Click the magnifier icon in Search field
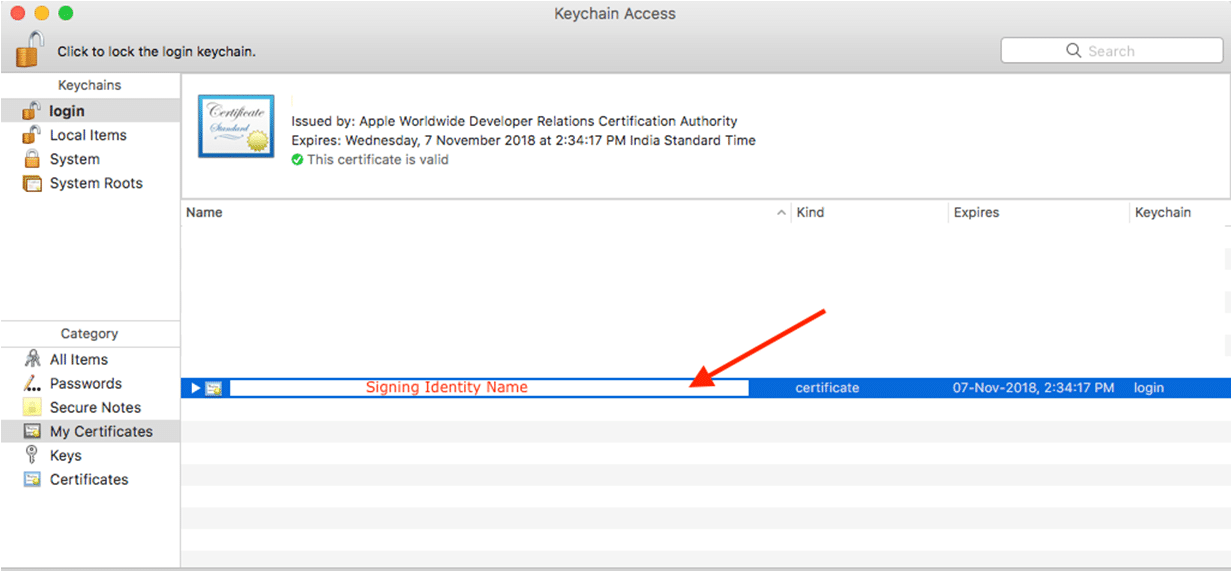This screenshot has height=572, width=1232. 1074,50
